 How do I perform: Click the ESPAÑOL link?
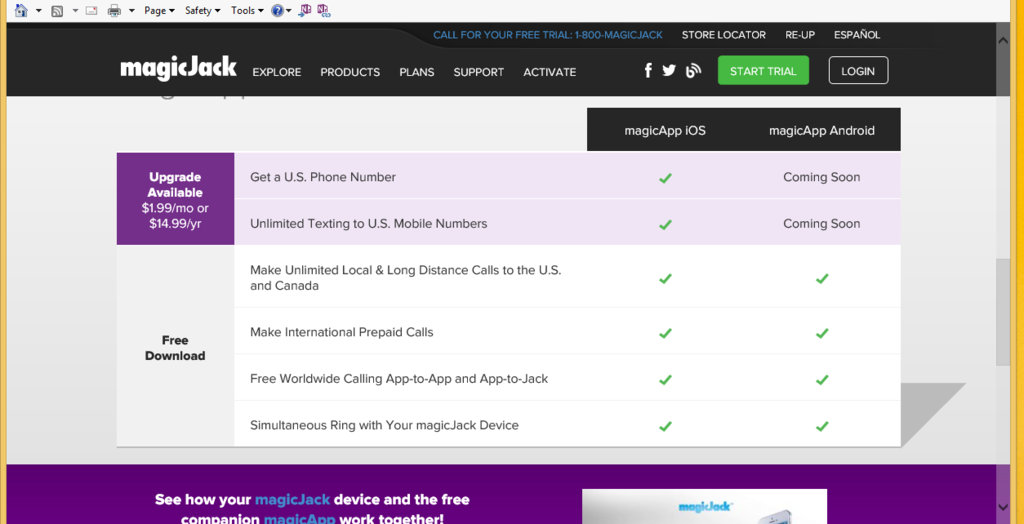point(857,35)
